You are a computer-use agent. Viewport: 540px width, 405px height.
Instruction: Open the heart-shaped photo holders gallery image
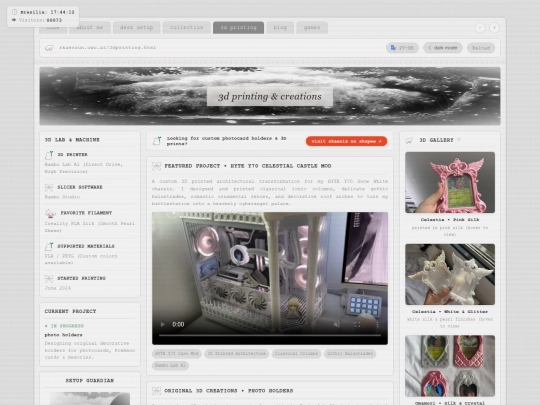(x=450, y=366)
